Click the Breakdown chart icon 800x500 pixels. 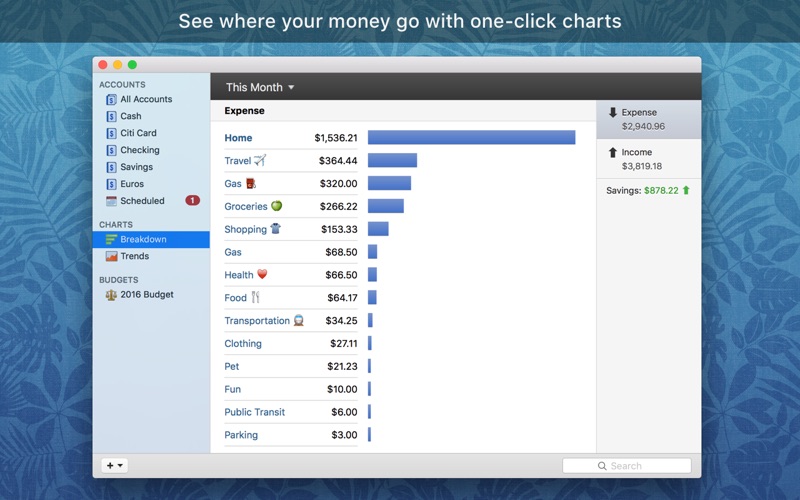pyautogui.click(x=111, y=239)
